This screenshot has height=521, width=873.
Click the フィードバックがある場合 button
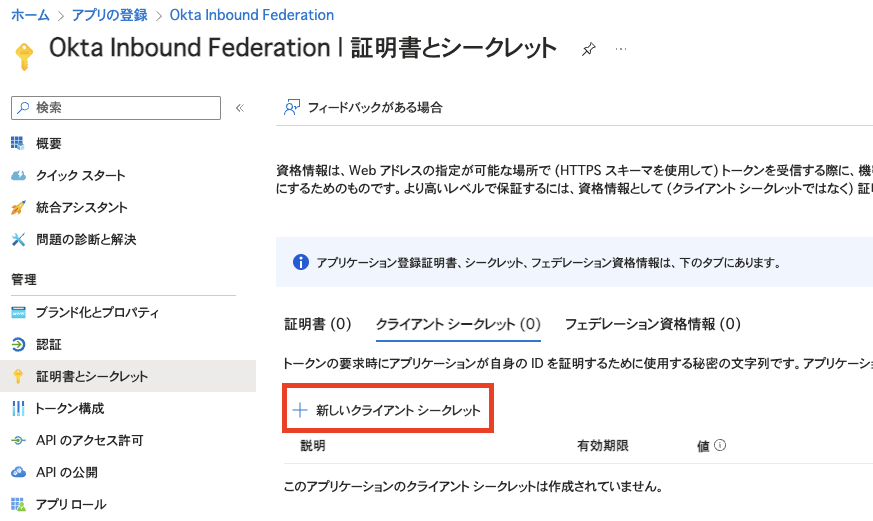pos(364,107)
